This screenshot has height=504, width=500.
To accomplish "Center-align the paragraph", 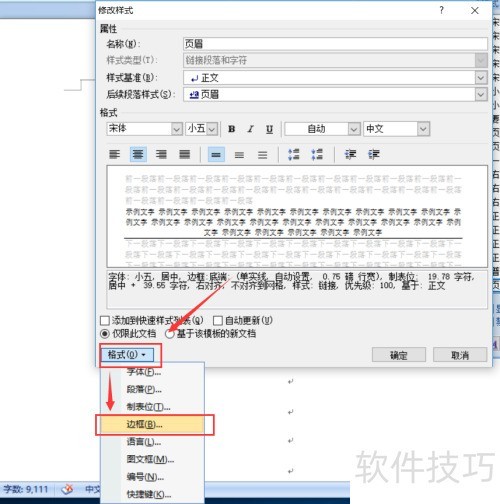I will [x=138, y=154].
